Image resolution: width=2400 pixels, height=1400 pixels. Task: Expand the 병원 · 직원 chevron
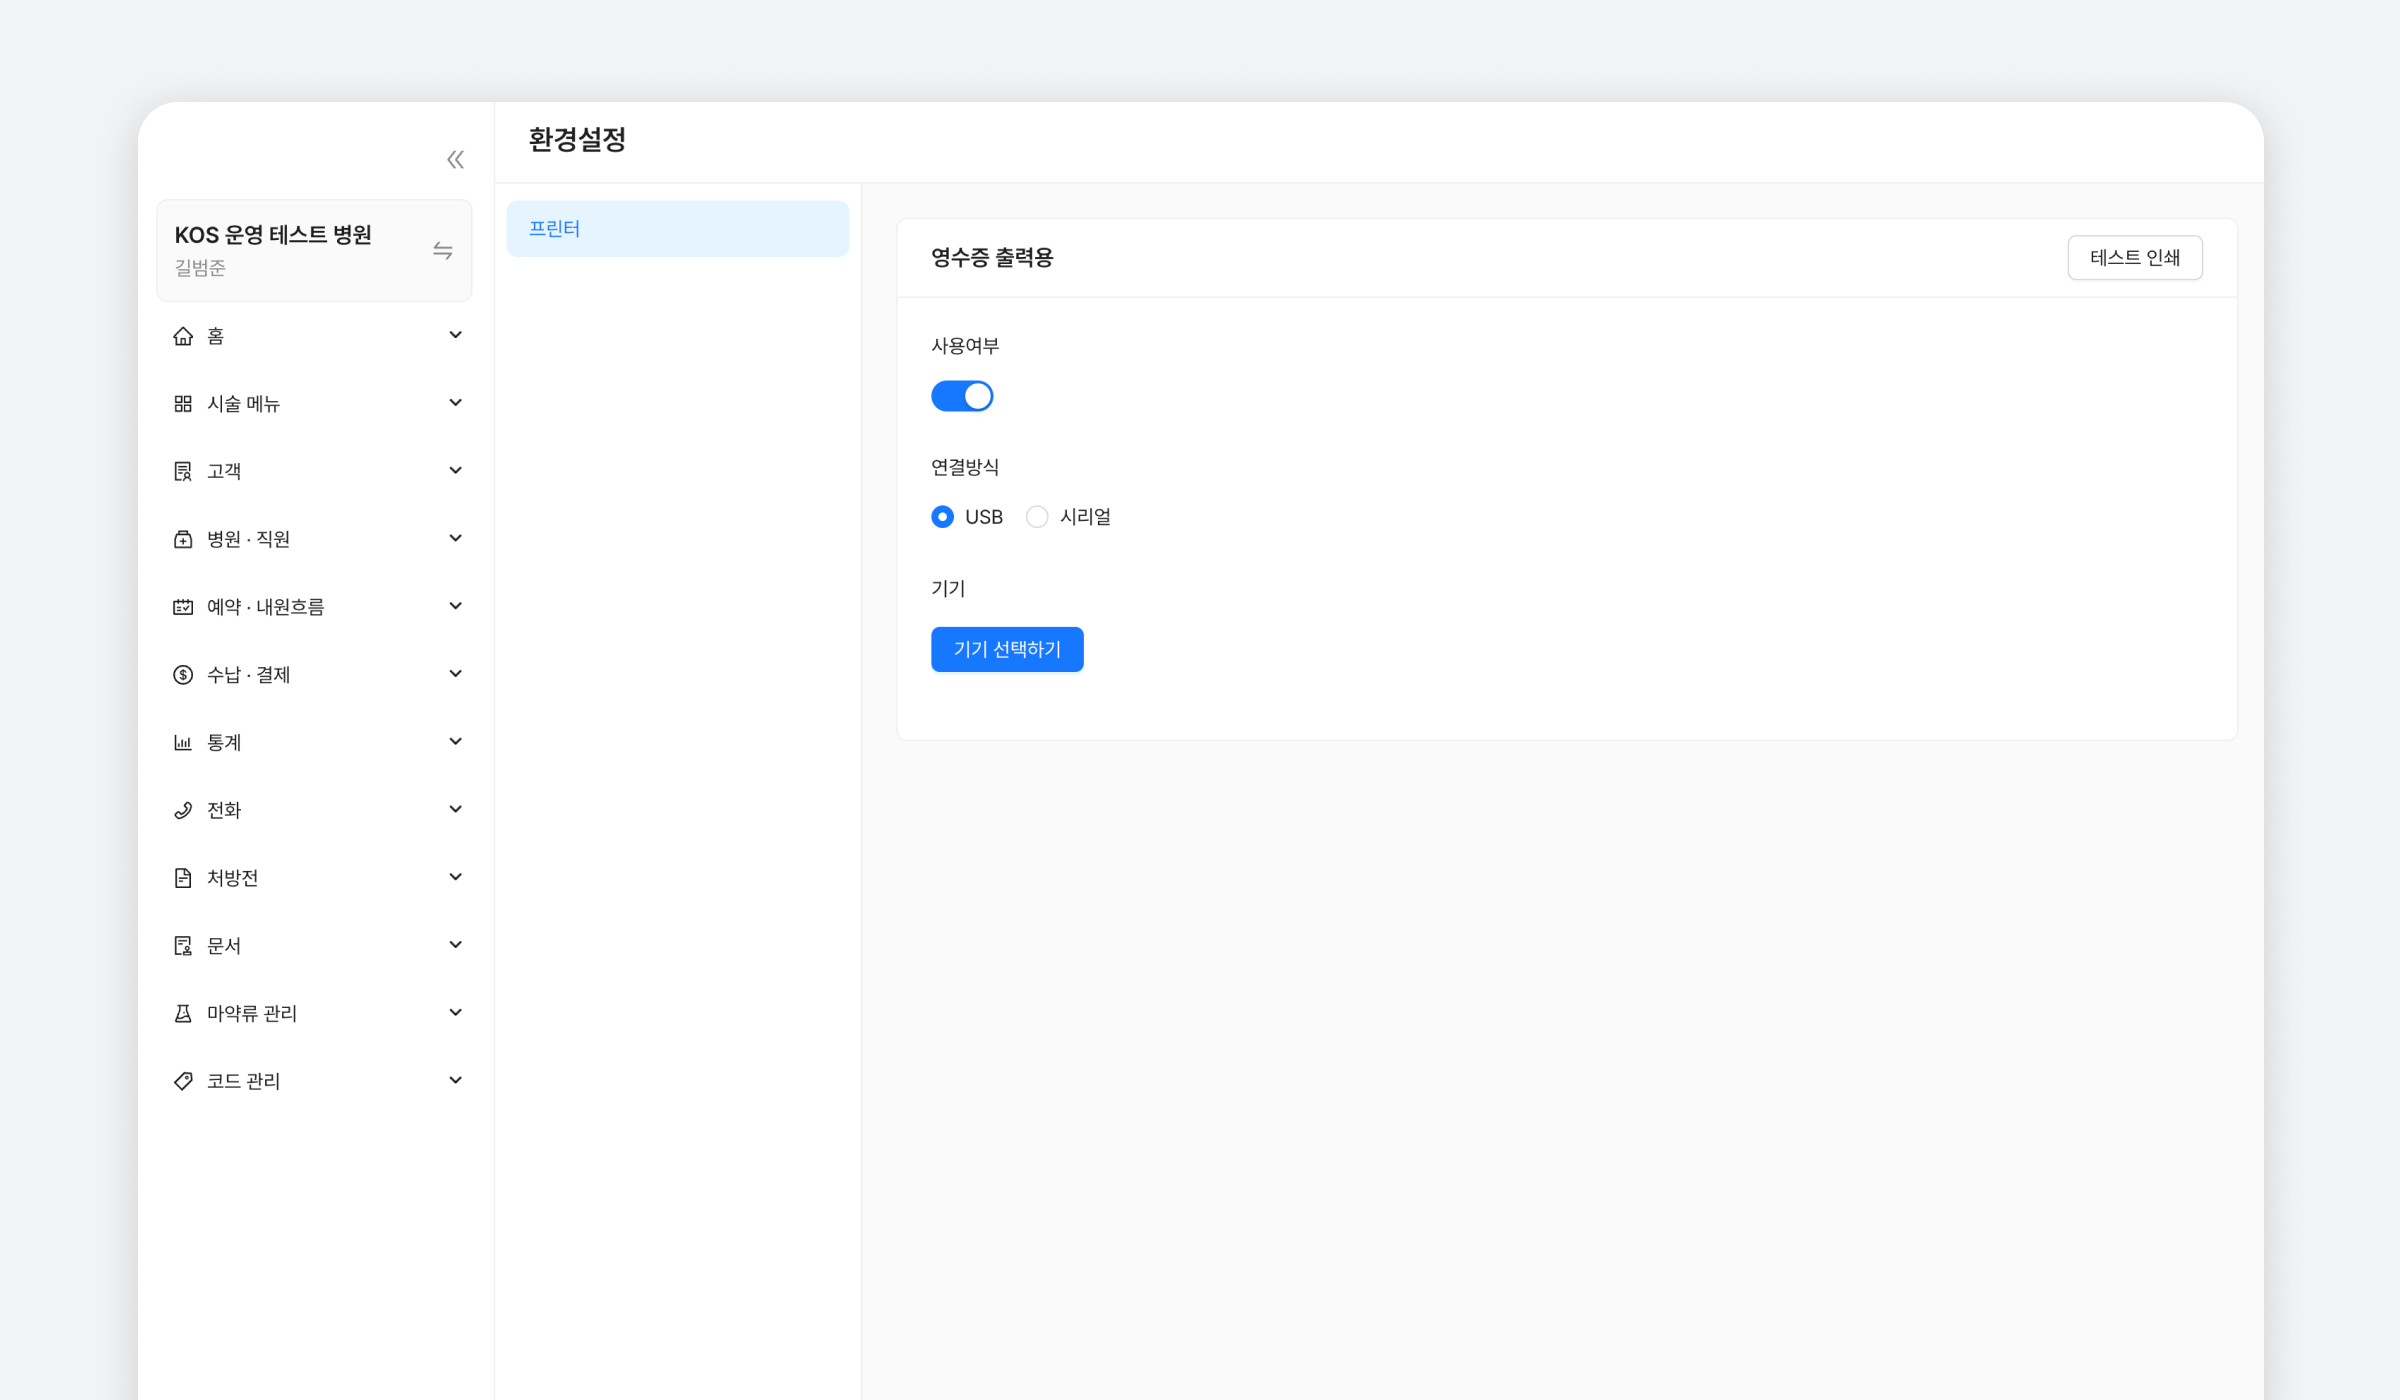pos(455,539)
